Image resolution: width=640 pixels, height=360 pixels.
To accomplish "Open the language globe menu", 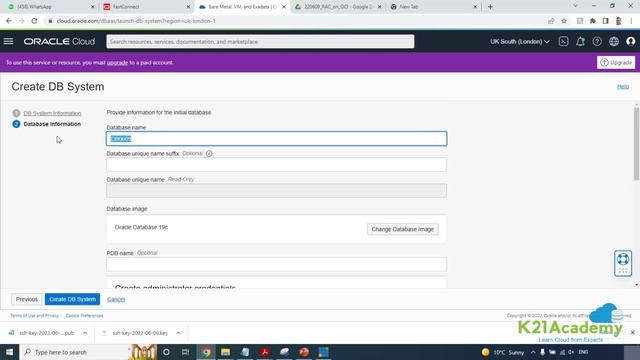I will (x=614, y=41).
